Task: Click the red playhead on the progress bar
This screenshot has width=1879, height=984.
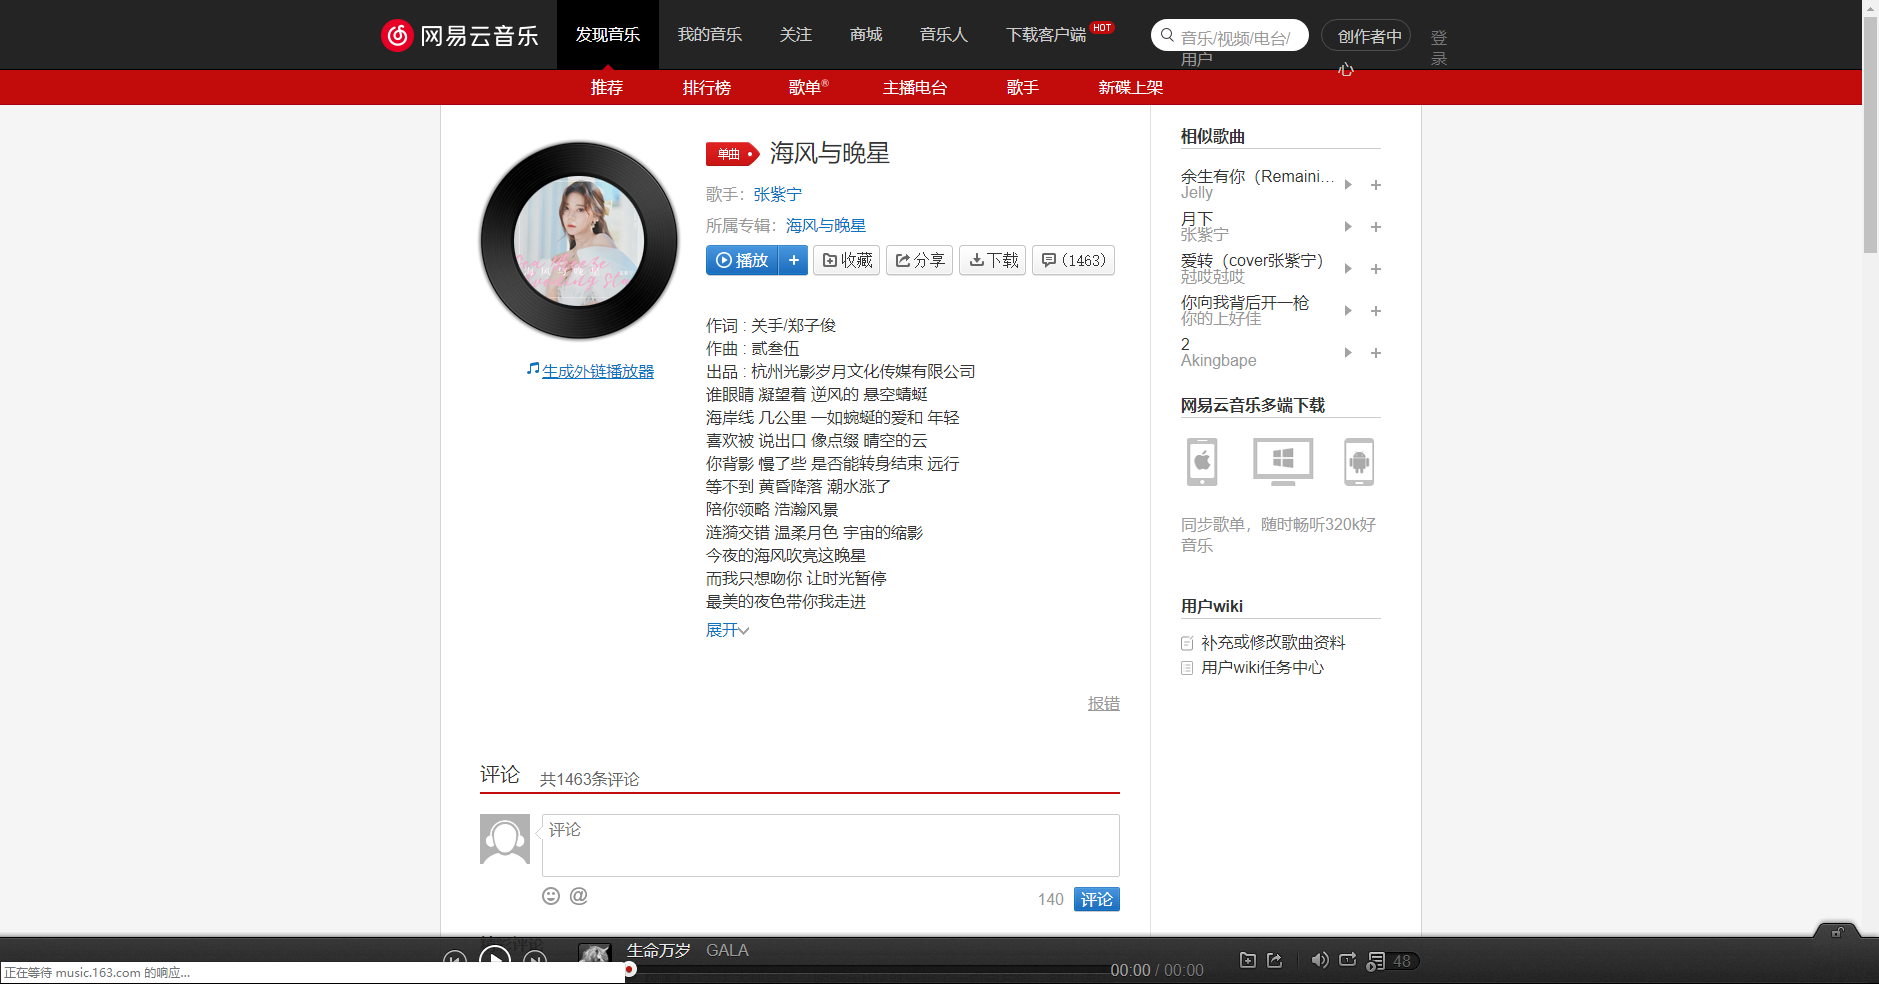Action: coord(629,969)
